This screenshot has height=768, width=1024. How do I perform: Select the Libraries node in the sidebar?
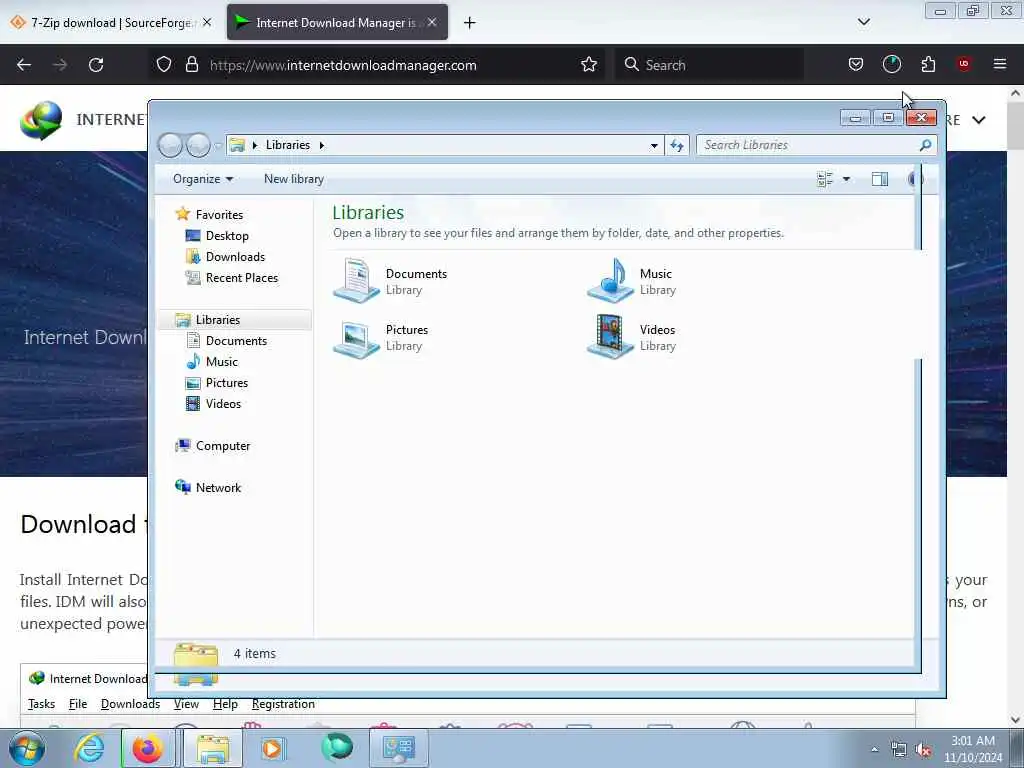point(217,319)
